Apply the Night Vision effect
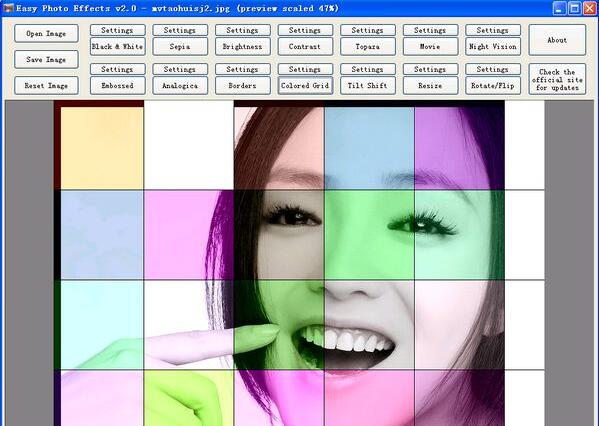 click(x=493, y=47)
